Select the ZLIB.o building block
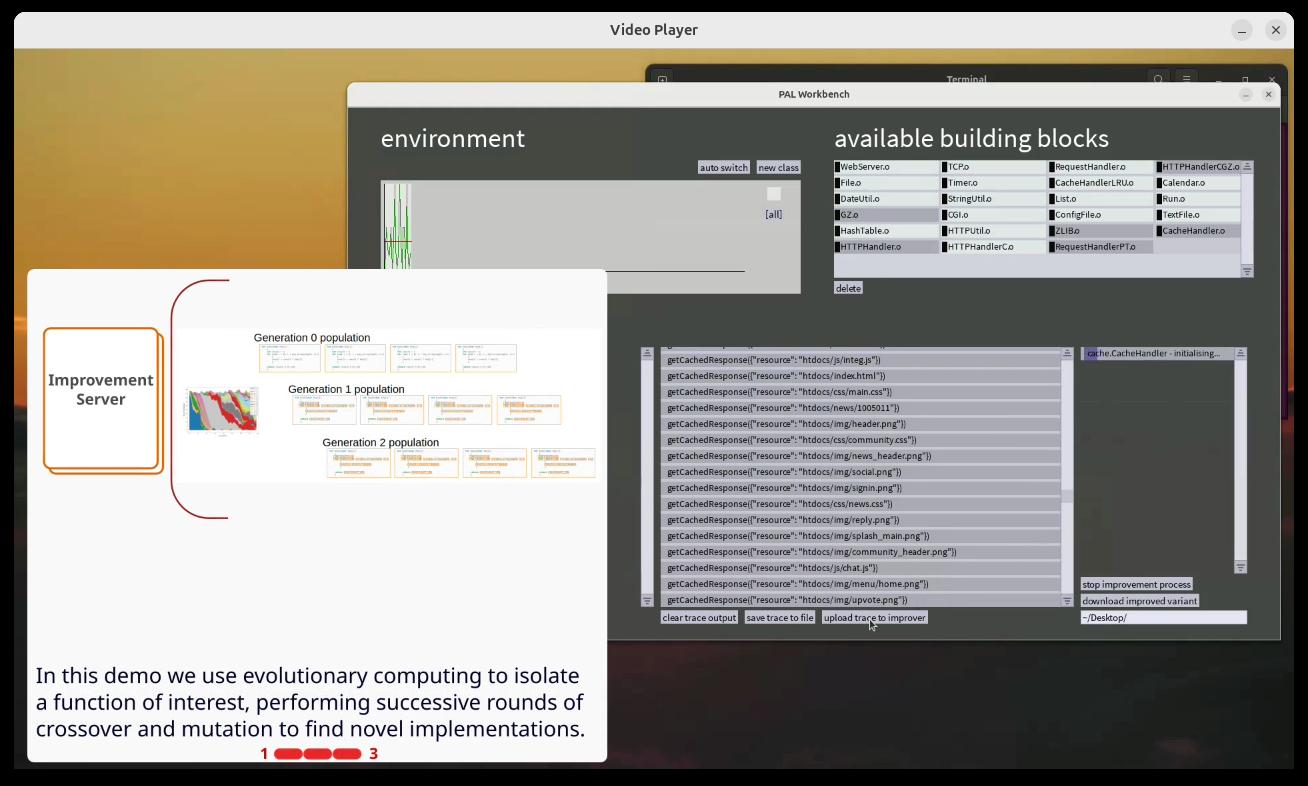 (x=1100, y=231)
